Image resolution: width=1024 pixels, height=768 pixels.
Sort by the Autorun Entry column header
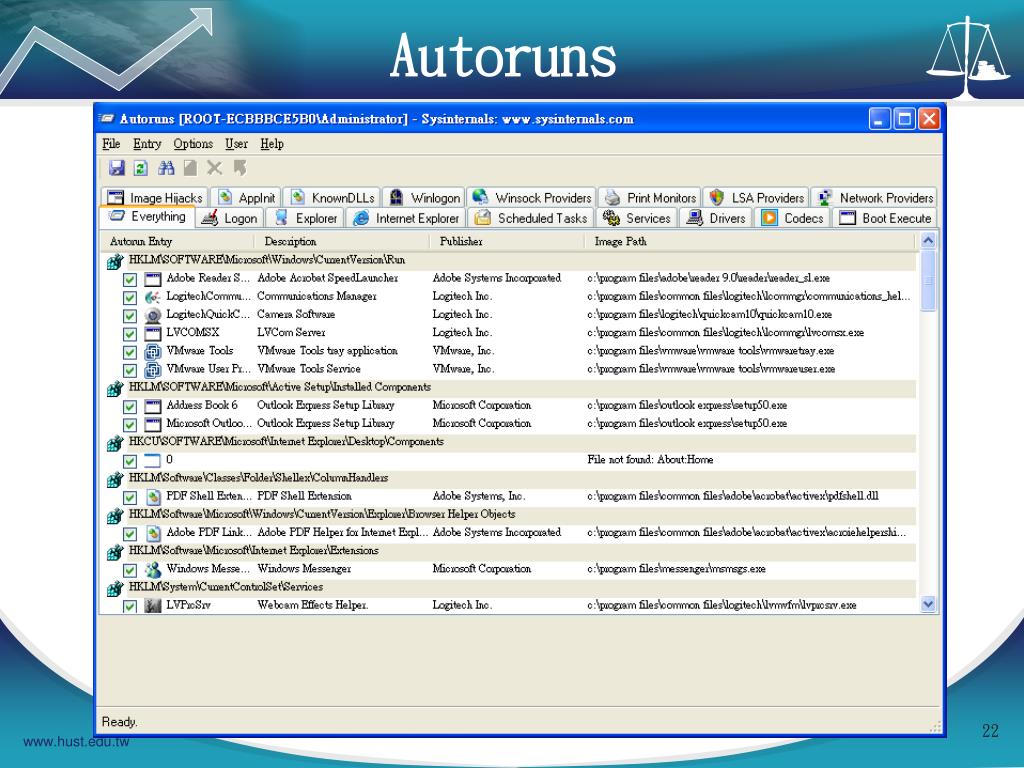point(178,242)
